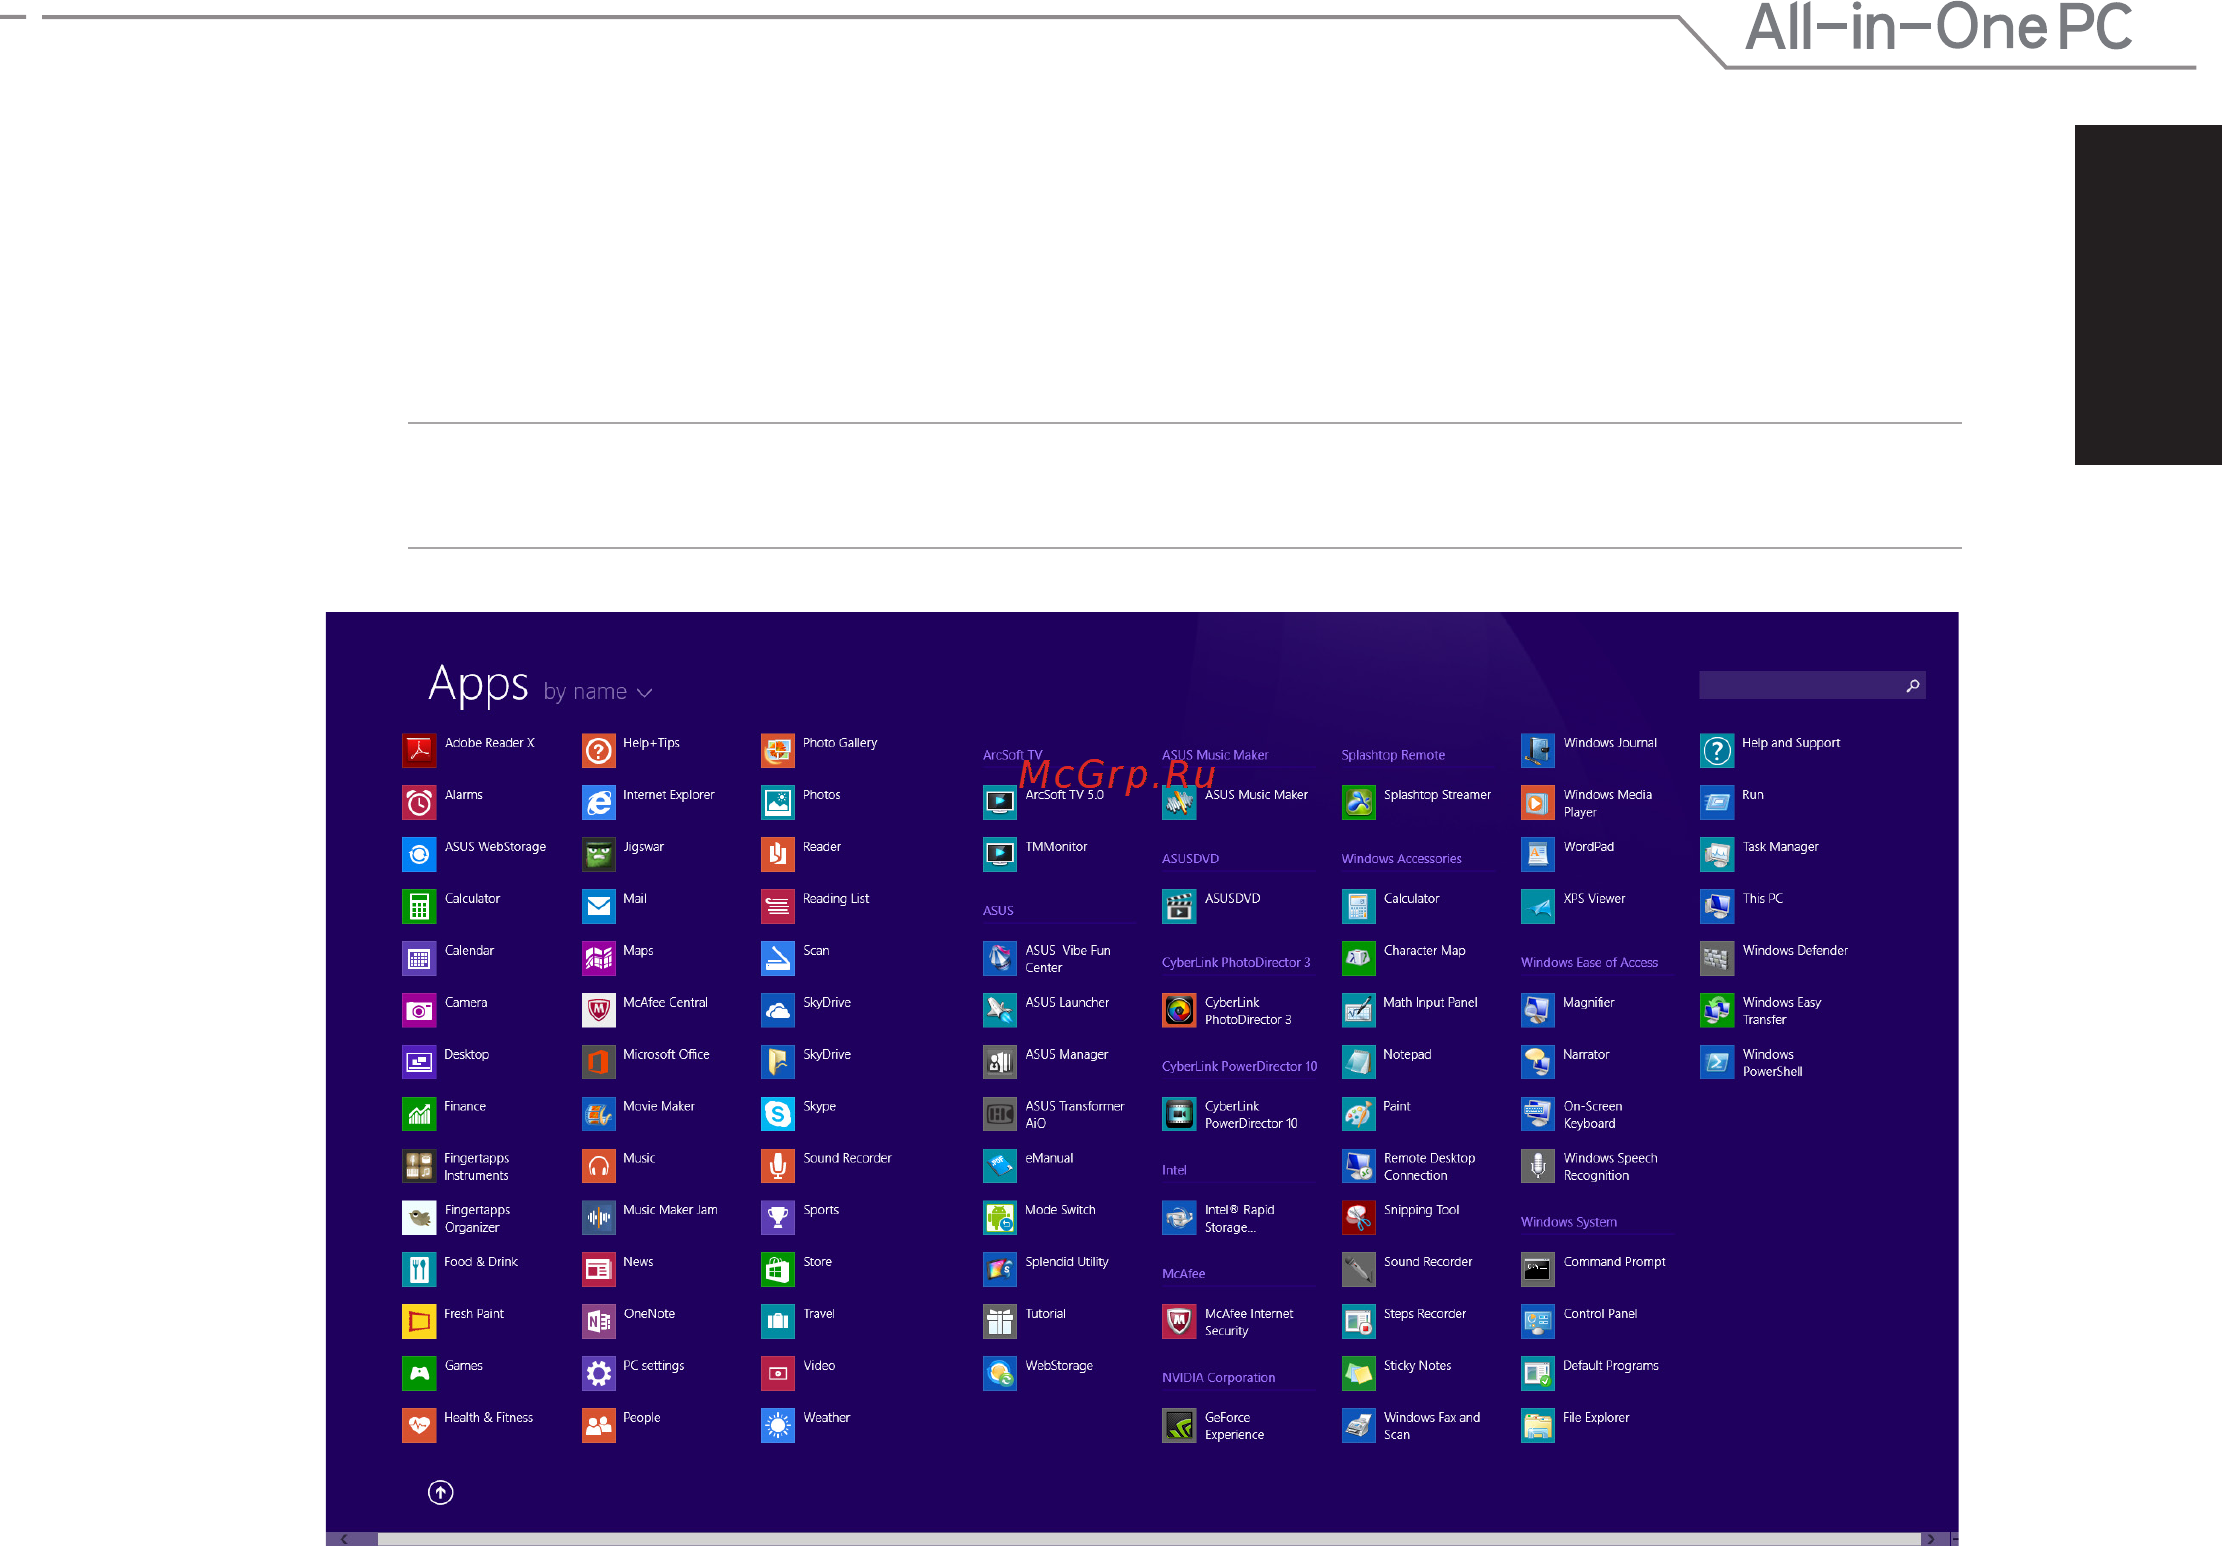Select the Splashtop Remote group header
This screenshot has height=1546, width=2222.
[1392, 755]
